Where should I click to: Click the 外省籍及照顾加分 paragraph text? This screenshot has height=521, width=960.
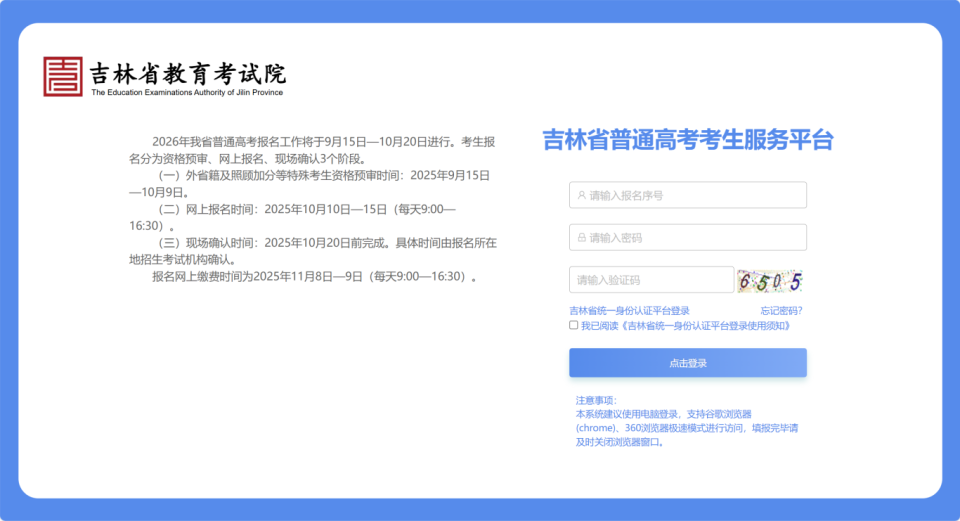point(310,184)
